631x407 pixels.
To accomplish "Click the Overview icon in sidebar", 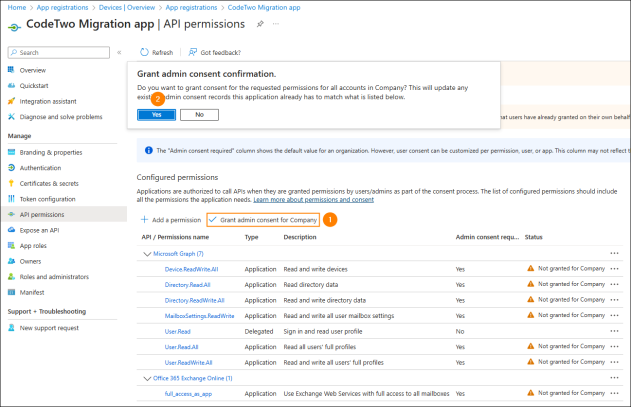I will point(11,70).
